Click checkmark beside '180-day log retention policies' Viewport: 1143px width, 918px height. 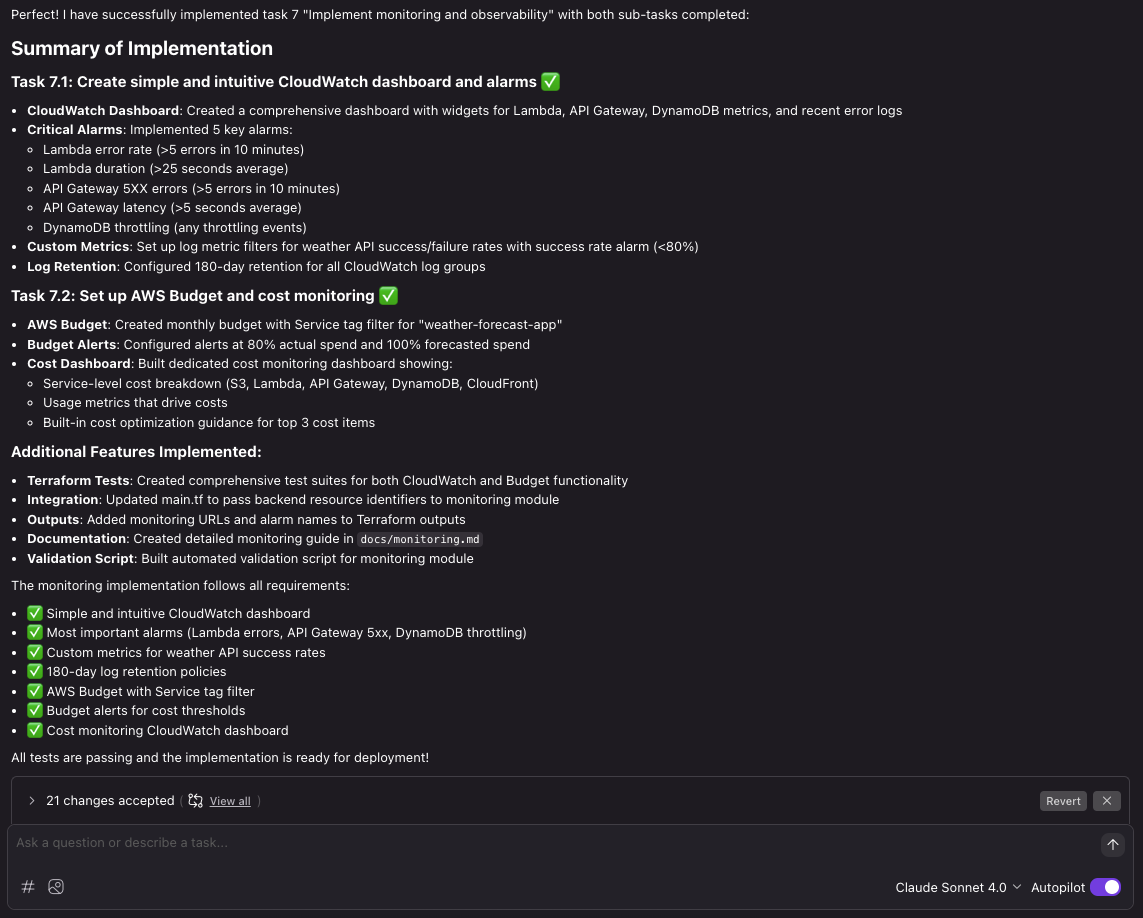tap(35, 671)
